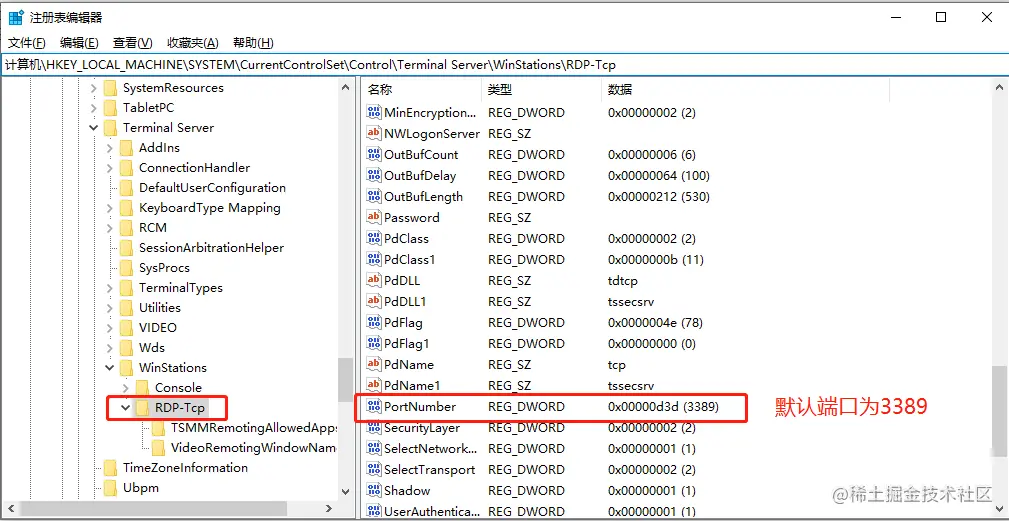This screenshot has height=521, width=1009.
Task: Select the SystemResources folder icon
Action: coord(111,88)
